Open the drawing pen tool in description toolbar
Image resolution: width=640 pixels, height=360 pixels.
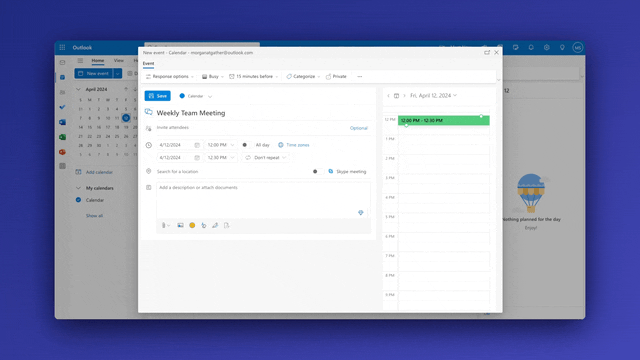(x=215, y=225)
